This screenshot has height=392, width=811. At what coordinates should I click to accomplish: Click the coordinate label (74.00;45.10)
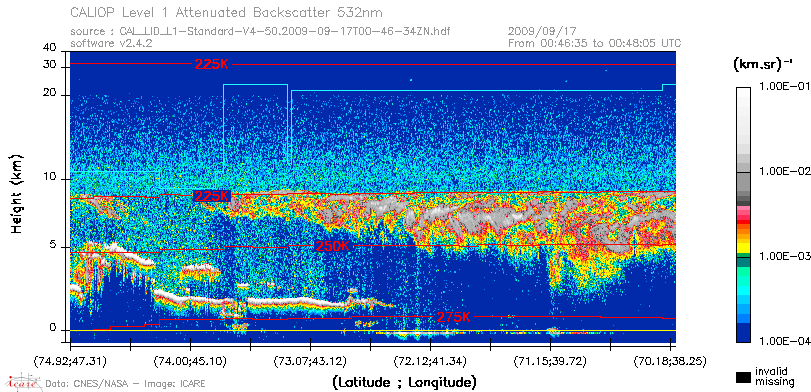click(190, 360)
